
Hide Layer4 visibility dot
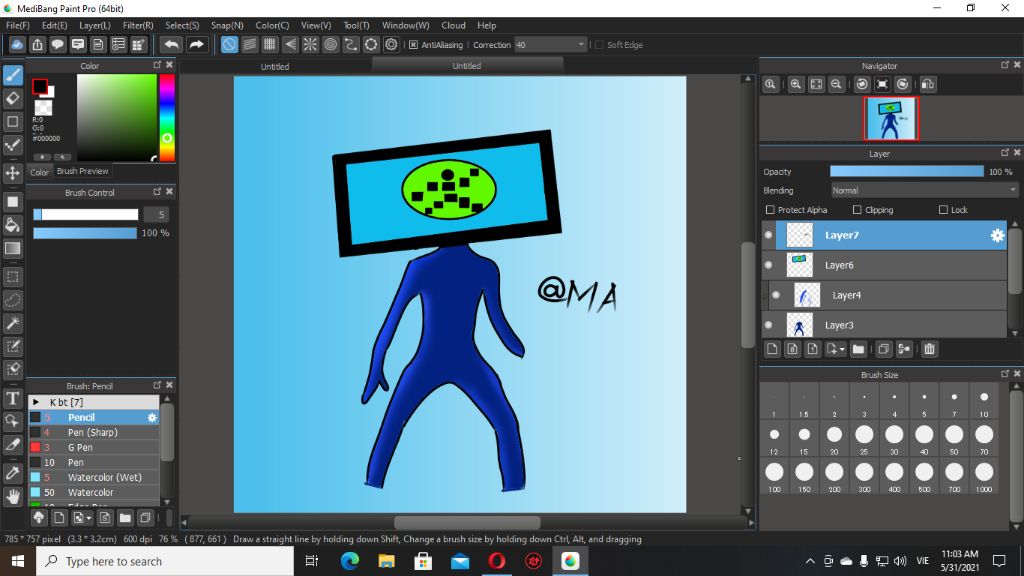coord(776,295)
